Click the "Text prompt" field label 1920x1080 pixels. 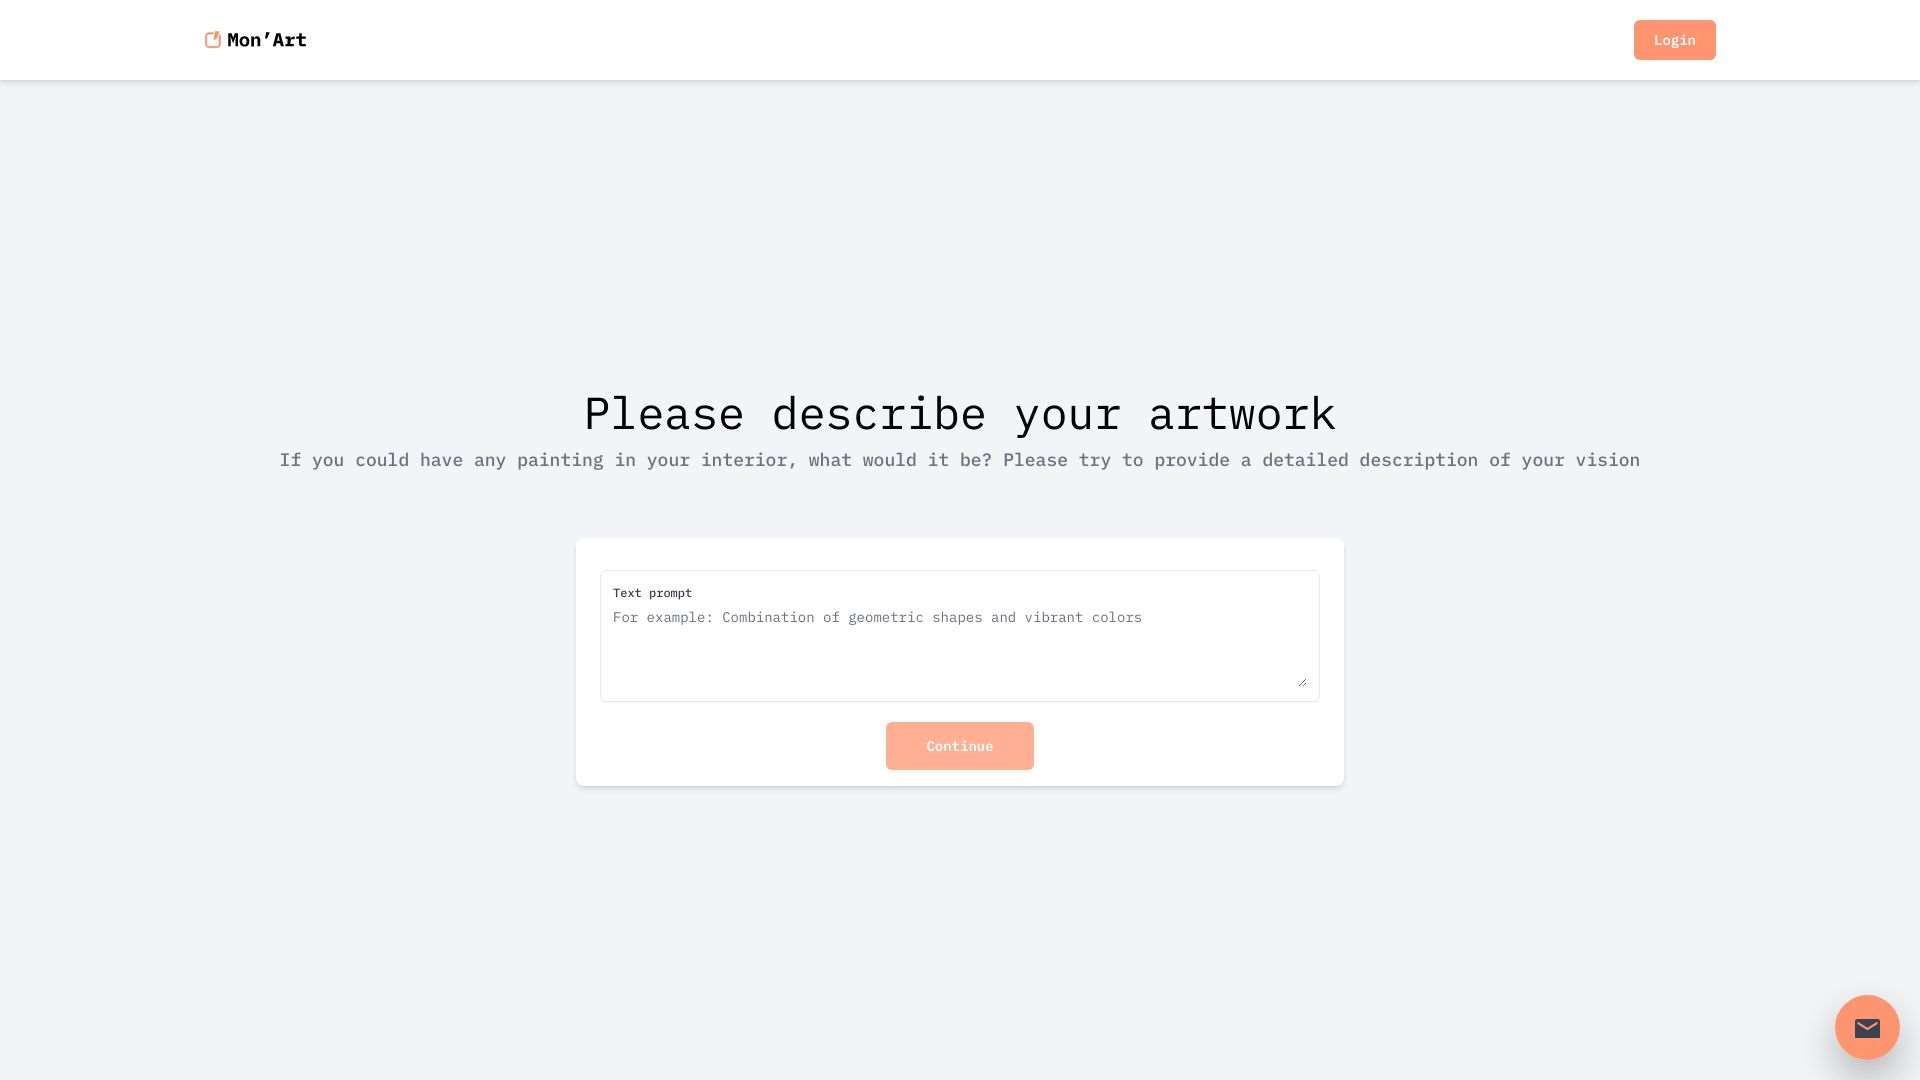click(652, 593)
